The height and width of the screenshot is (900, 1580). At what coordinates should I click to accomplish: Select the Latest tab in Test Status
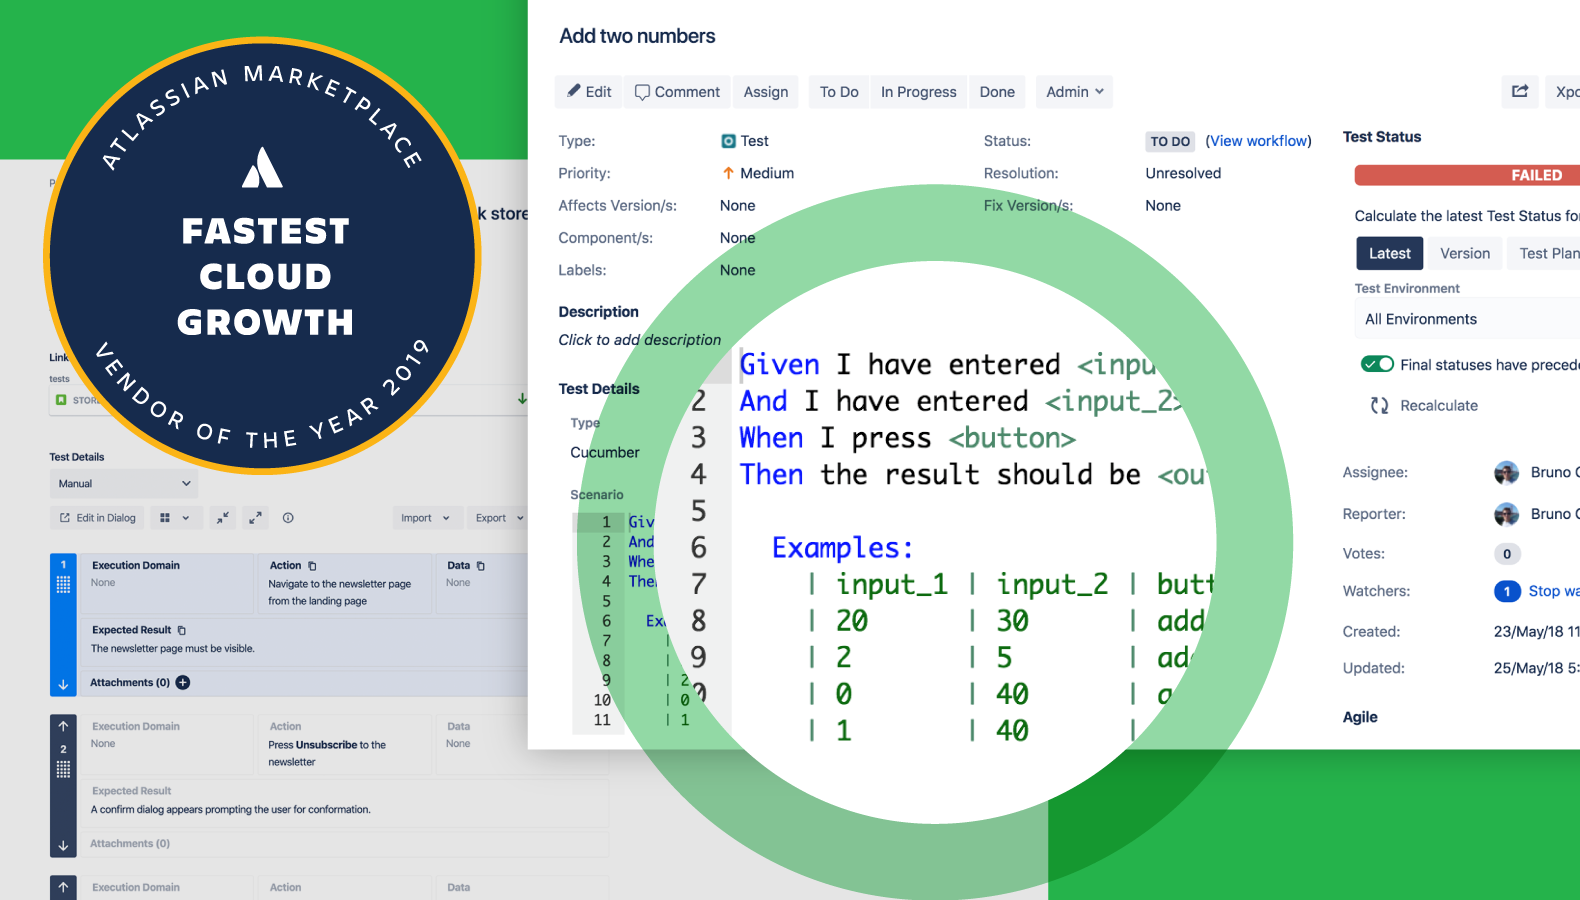1389,254
